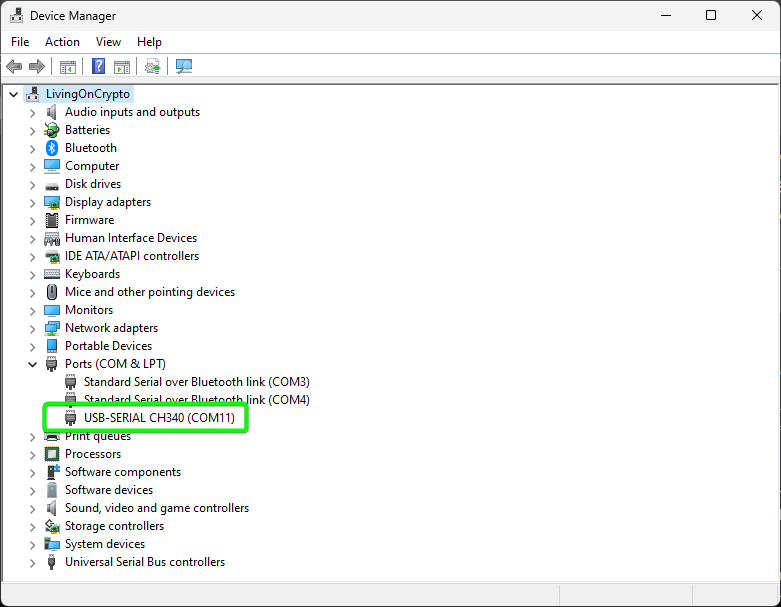Screen dimensions: 781x607
Task: Click the Forward arrow toolbar icon
Action: tap(37, 66)
